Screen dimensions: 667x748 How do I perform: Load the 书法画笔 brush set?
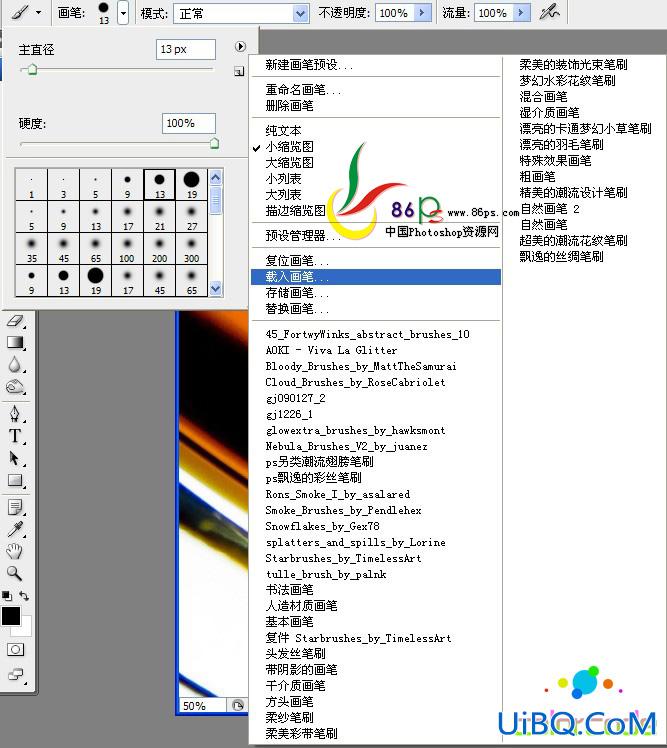click(289, 590)
